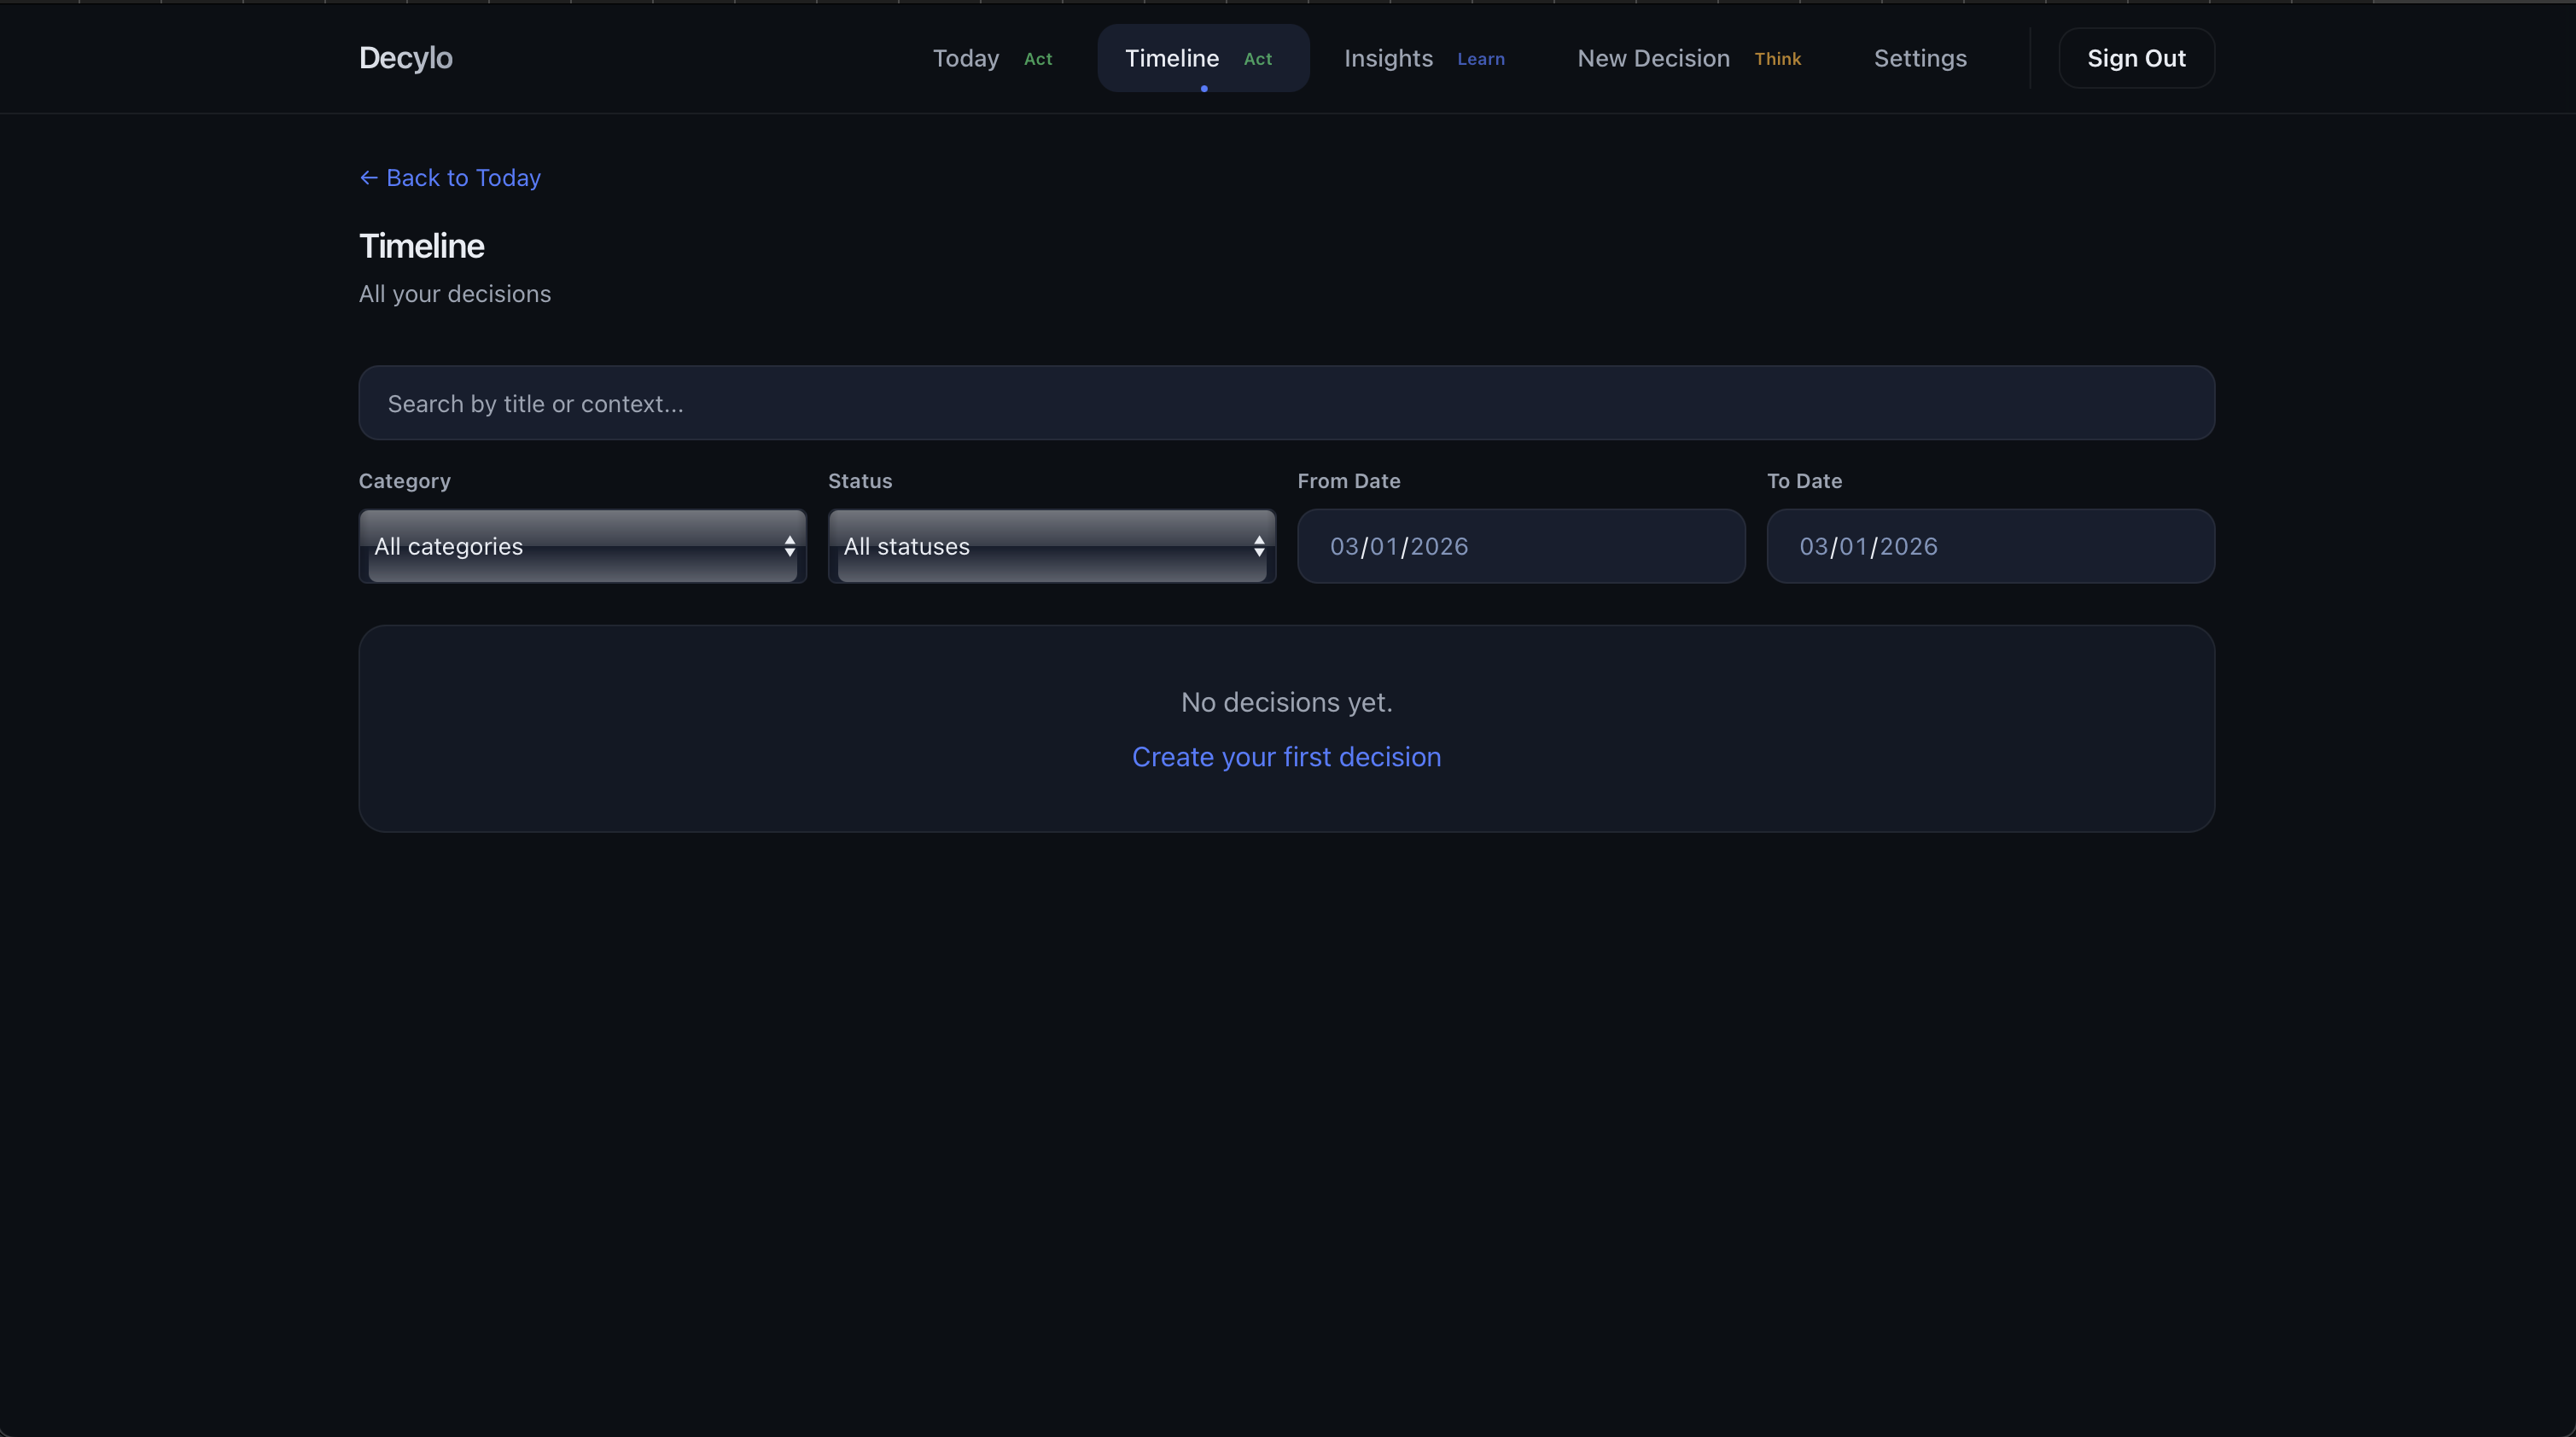2576x1437 pixels.
Task: Expand the All statuses dropdown
Action: click(x=1051, y=546)
